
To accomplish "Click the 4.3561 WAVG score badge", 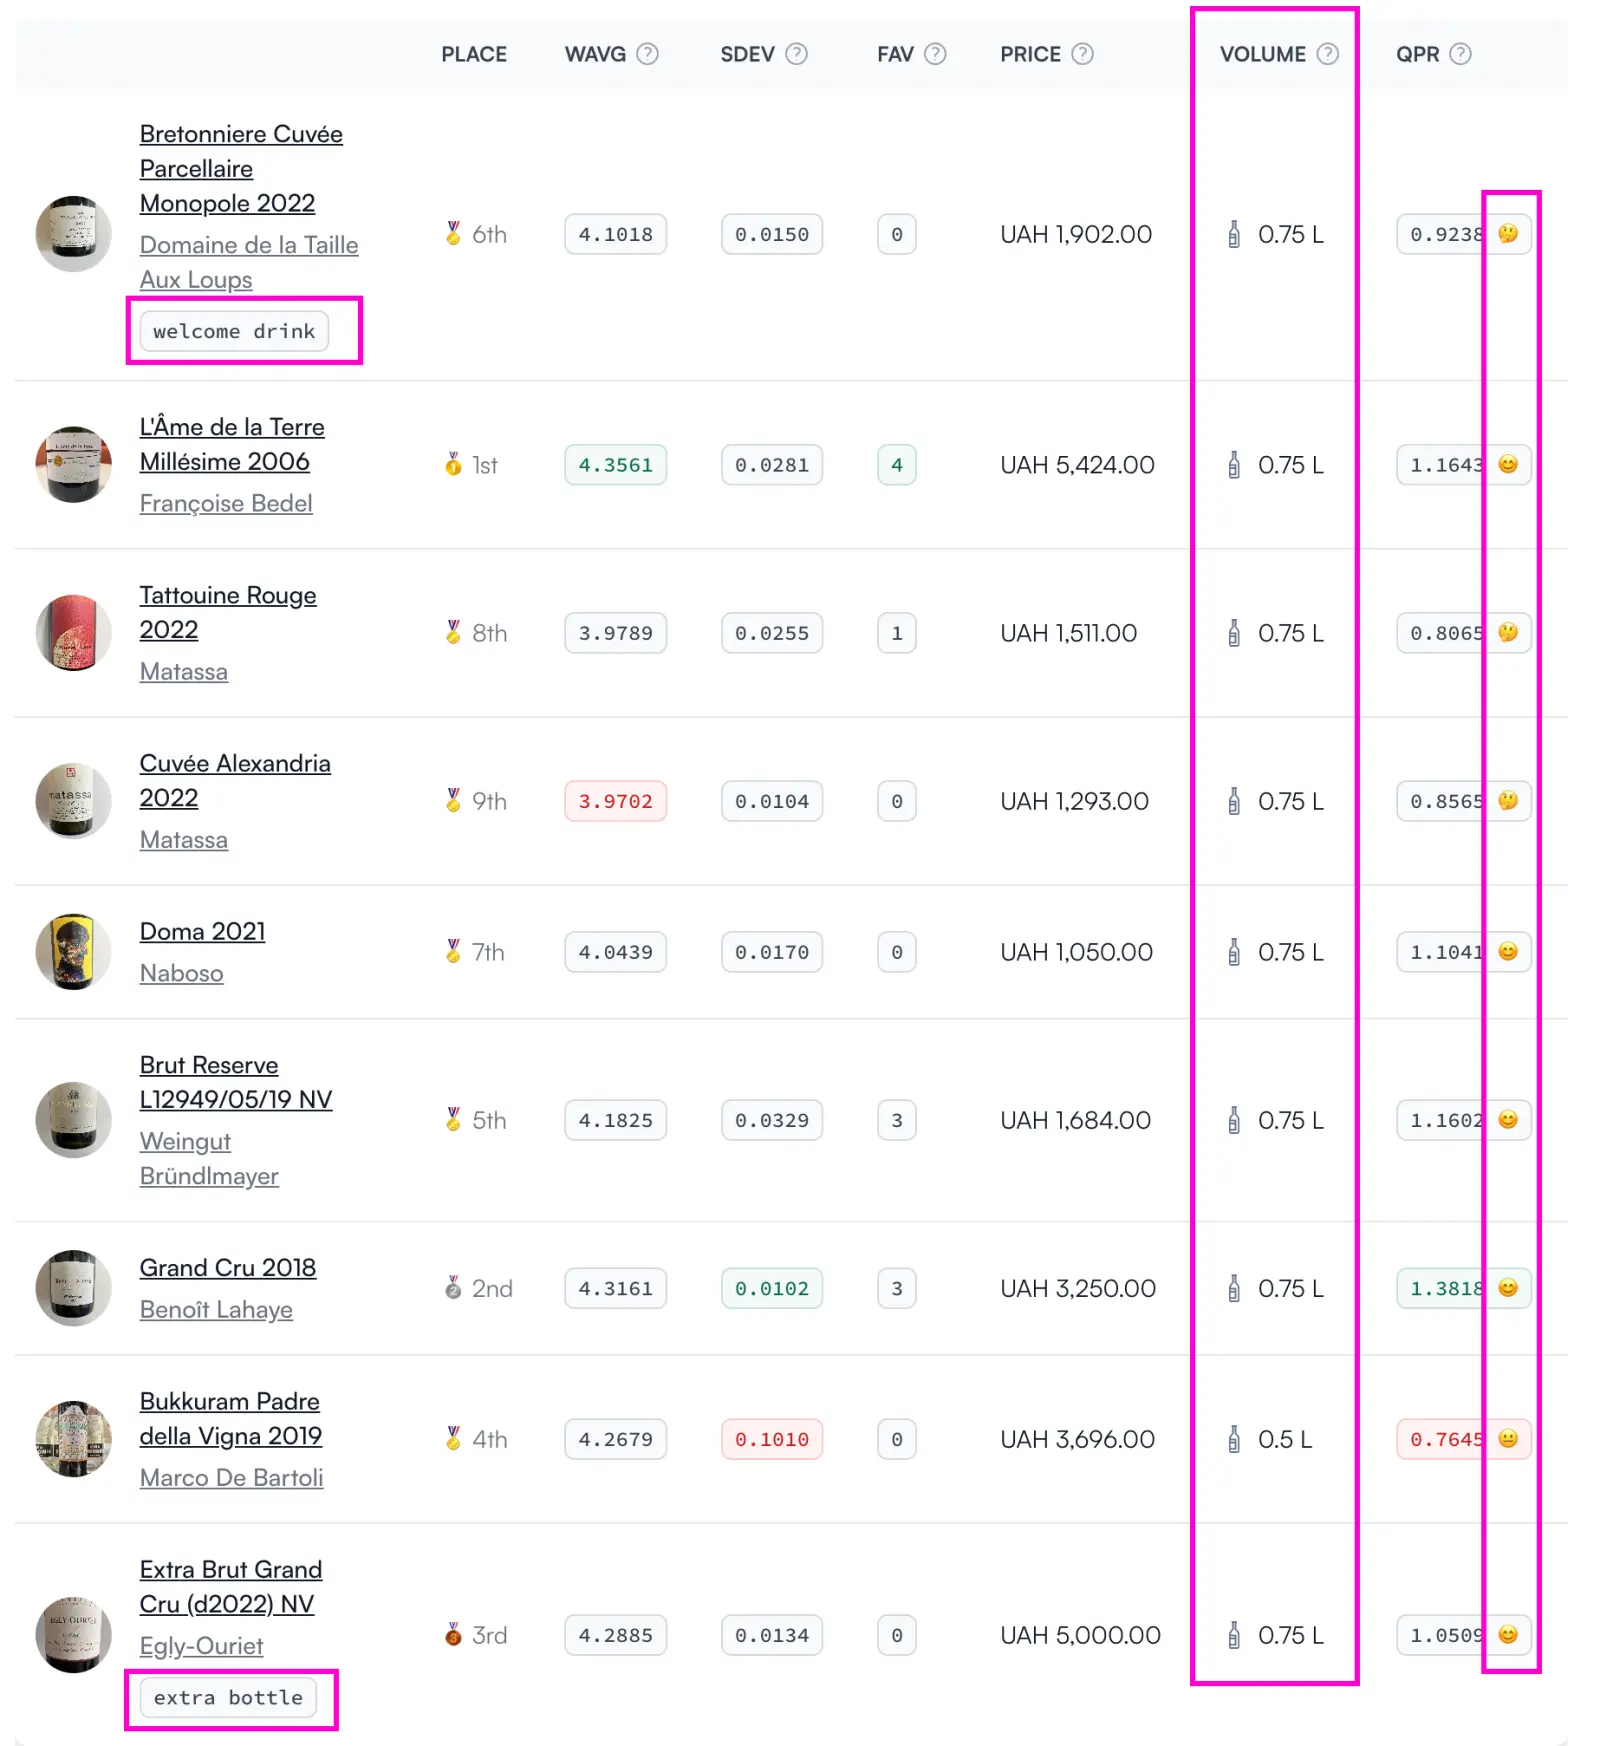I will [615, 465].
